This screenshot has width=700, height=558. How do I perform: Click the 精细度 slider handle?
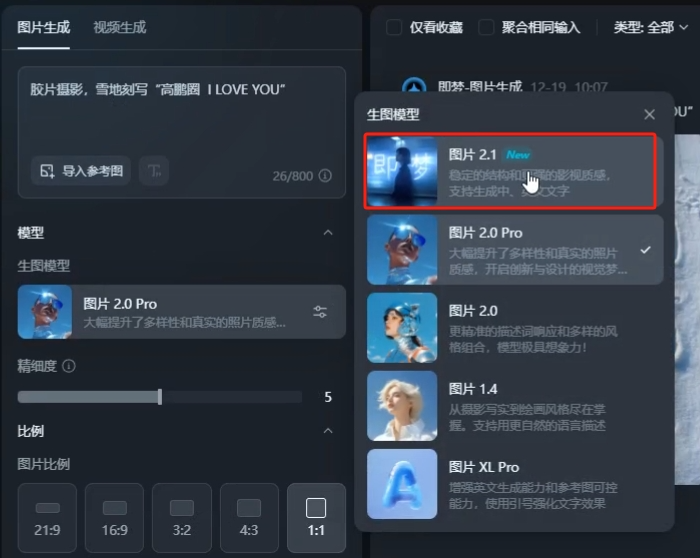(x=160, y=397)
